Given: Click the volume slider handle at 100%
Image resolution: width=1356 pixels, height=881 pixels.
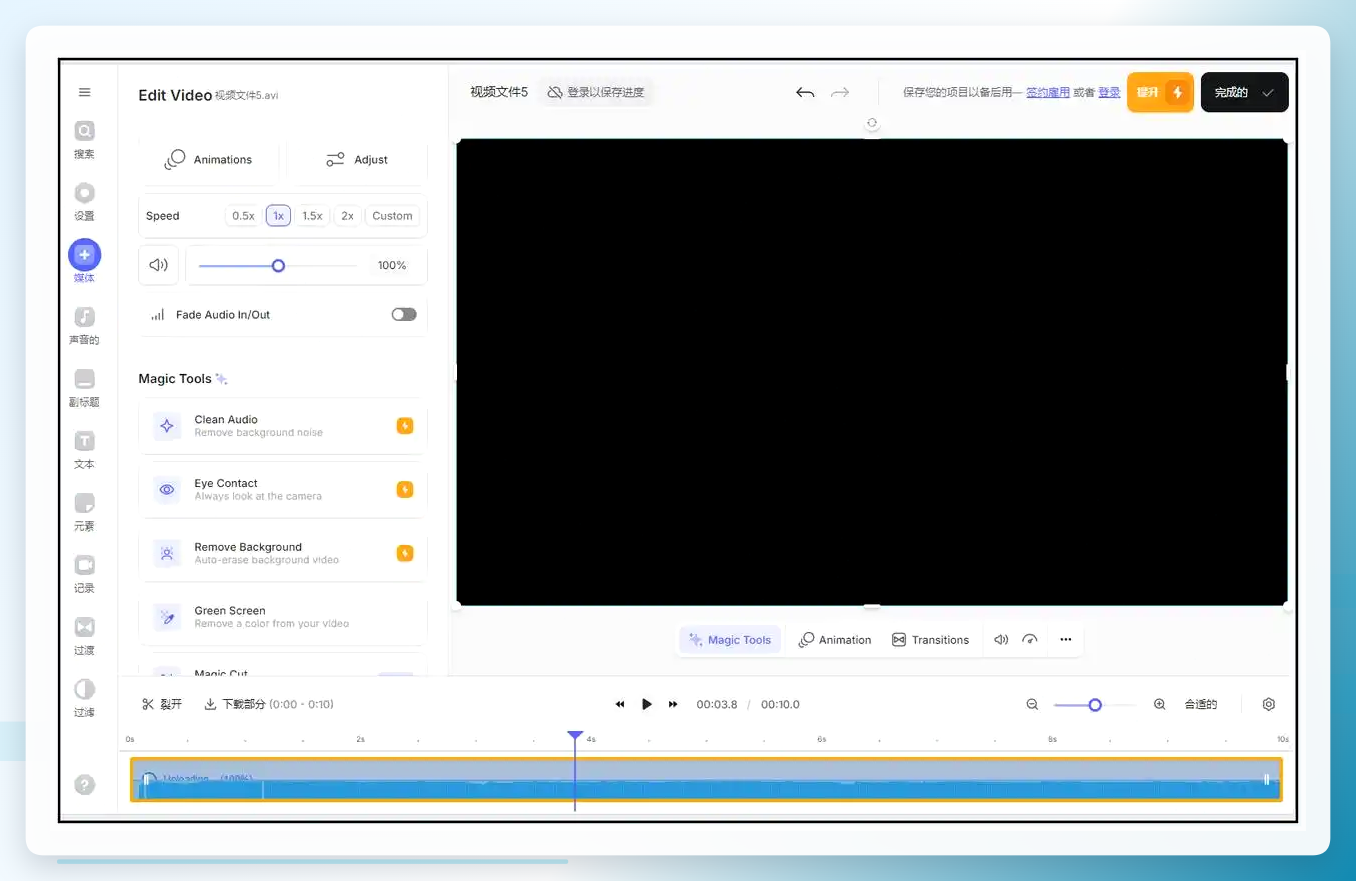Looking at the screenshot, I should [x=278, y=265].
